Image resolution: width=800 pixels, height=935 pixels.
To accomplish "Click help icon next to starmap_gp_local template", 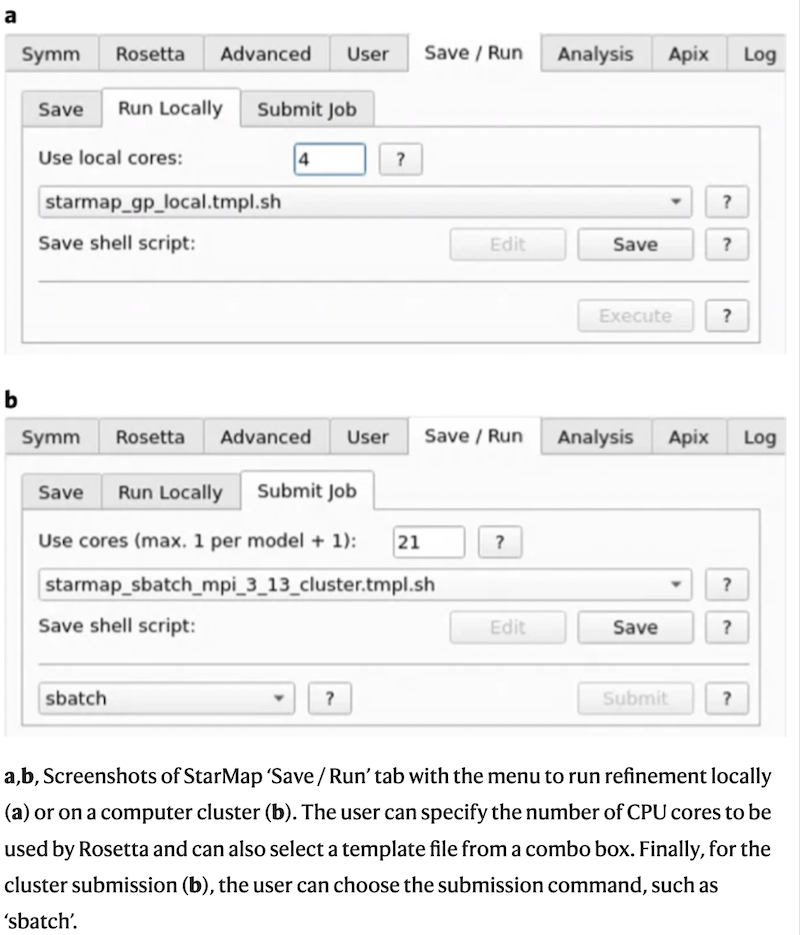I will (727, 202).
